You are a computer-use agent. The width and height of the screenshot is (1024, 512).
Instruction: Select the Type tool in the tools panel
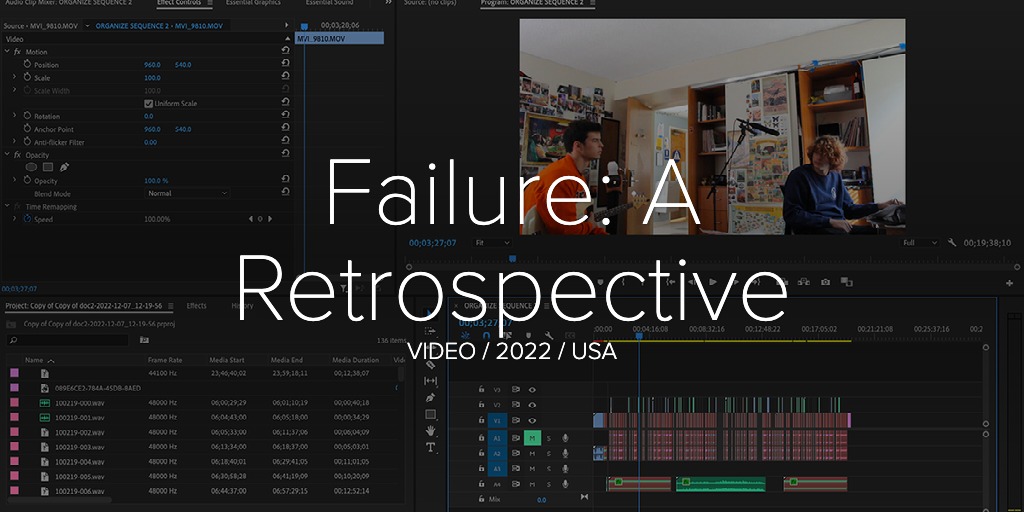pyautogui.click(x=431, y=447)
